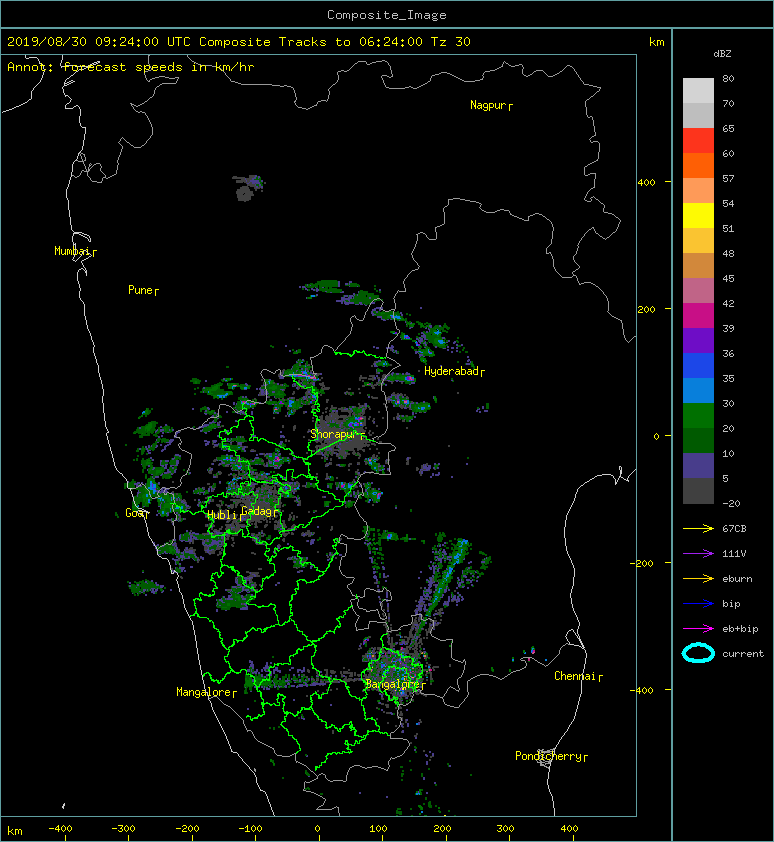Click the orange 60 dBZ swatch

point(698,165)
